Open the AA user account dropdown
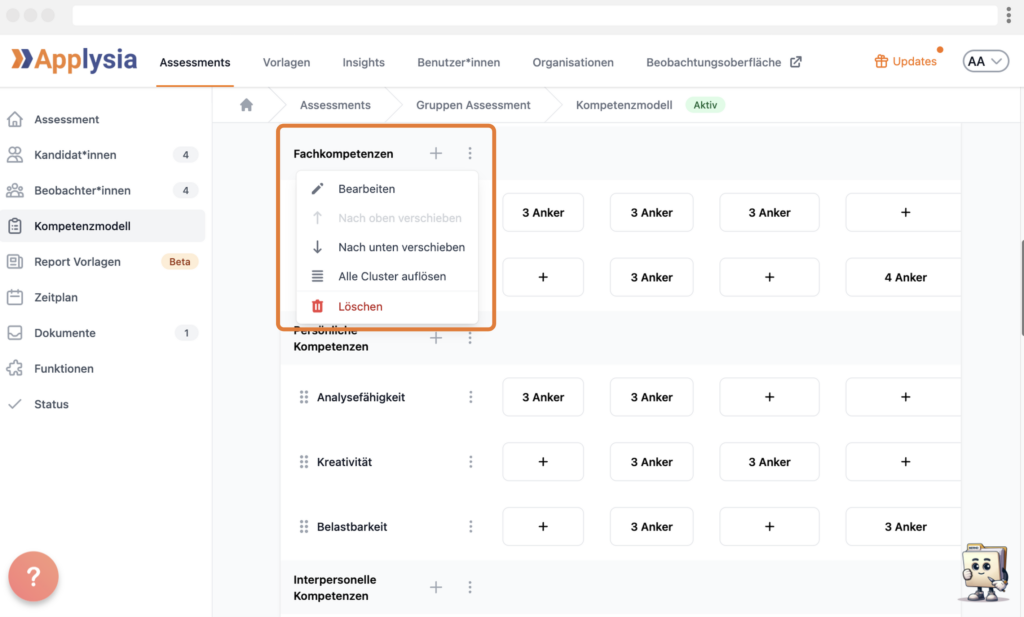The image size is (1024, 617). tap(985, 61)
